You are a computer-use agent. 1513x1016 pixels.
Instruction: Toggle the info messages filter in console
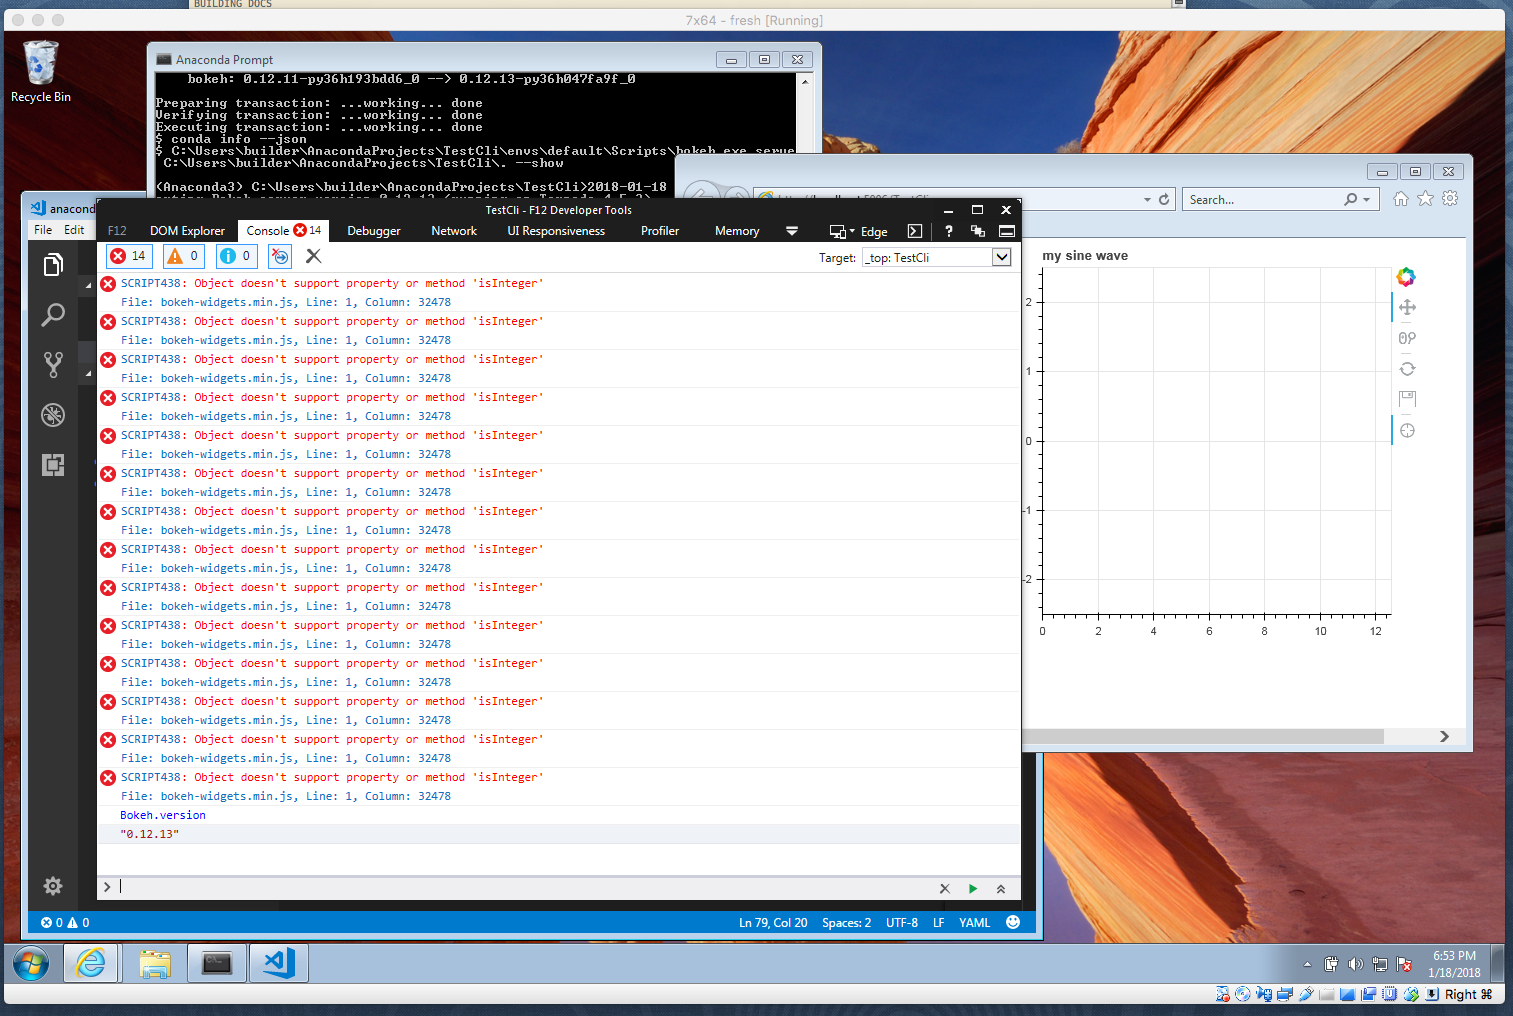click(236, 256)
